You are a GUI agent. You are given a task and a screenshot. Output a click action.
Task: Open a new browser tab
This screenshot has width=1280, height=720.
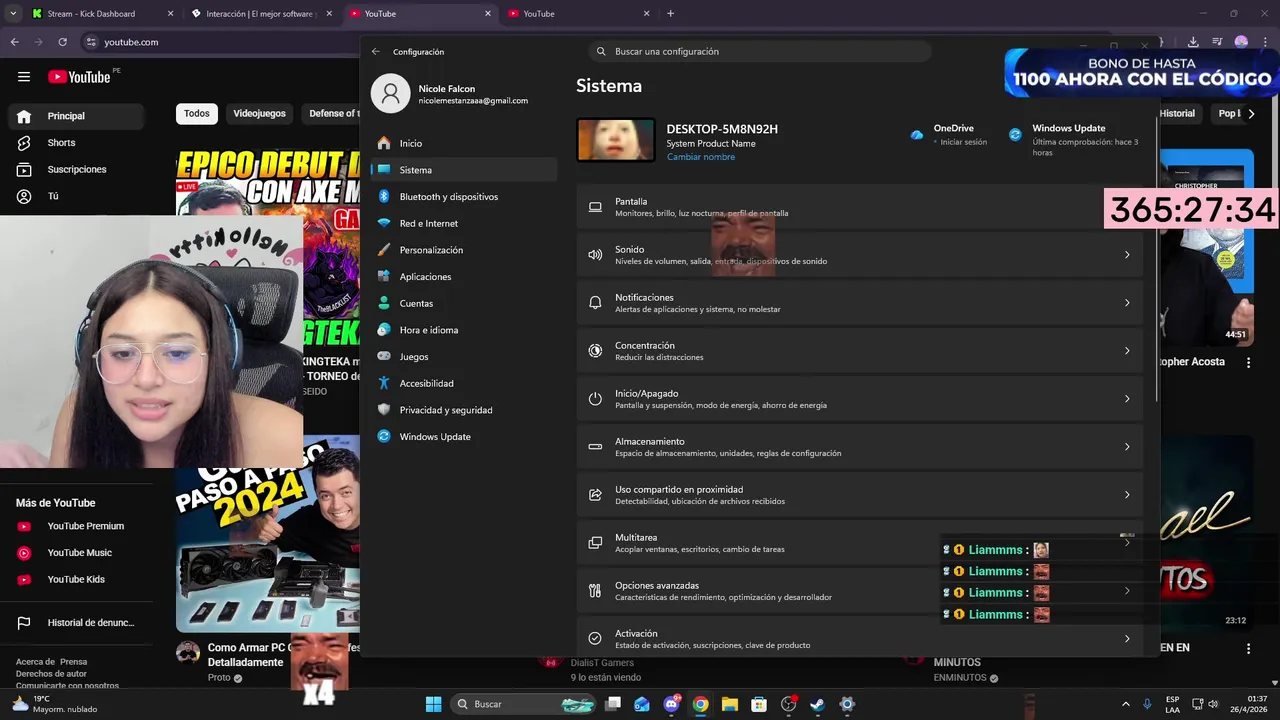pyautogui.click(x=670, y=14)
